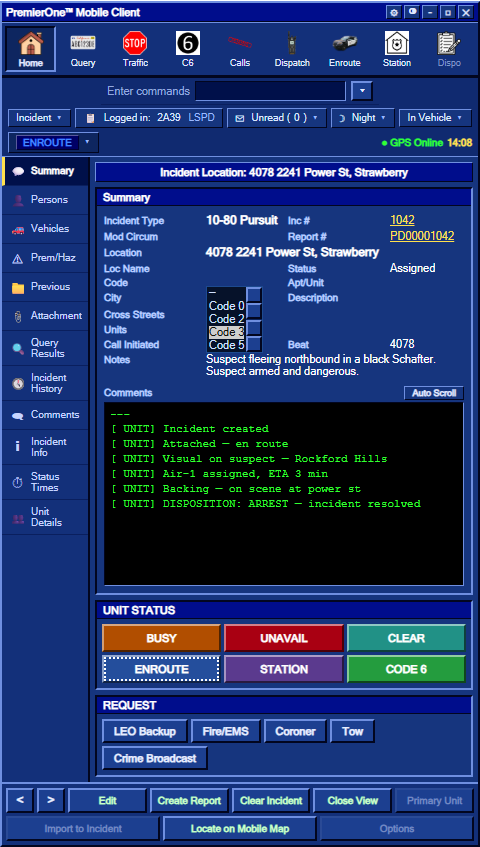Request the Coroner
This screenshot has width=480, height=847.
295,731
